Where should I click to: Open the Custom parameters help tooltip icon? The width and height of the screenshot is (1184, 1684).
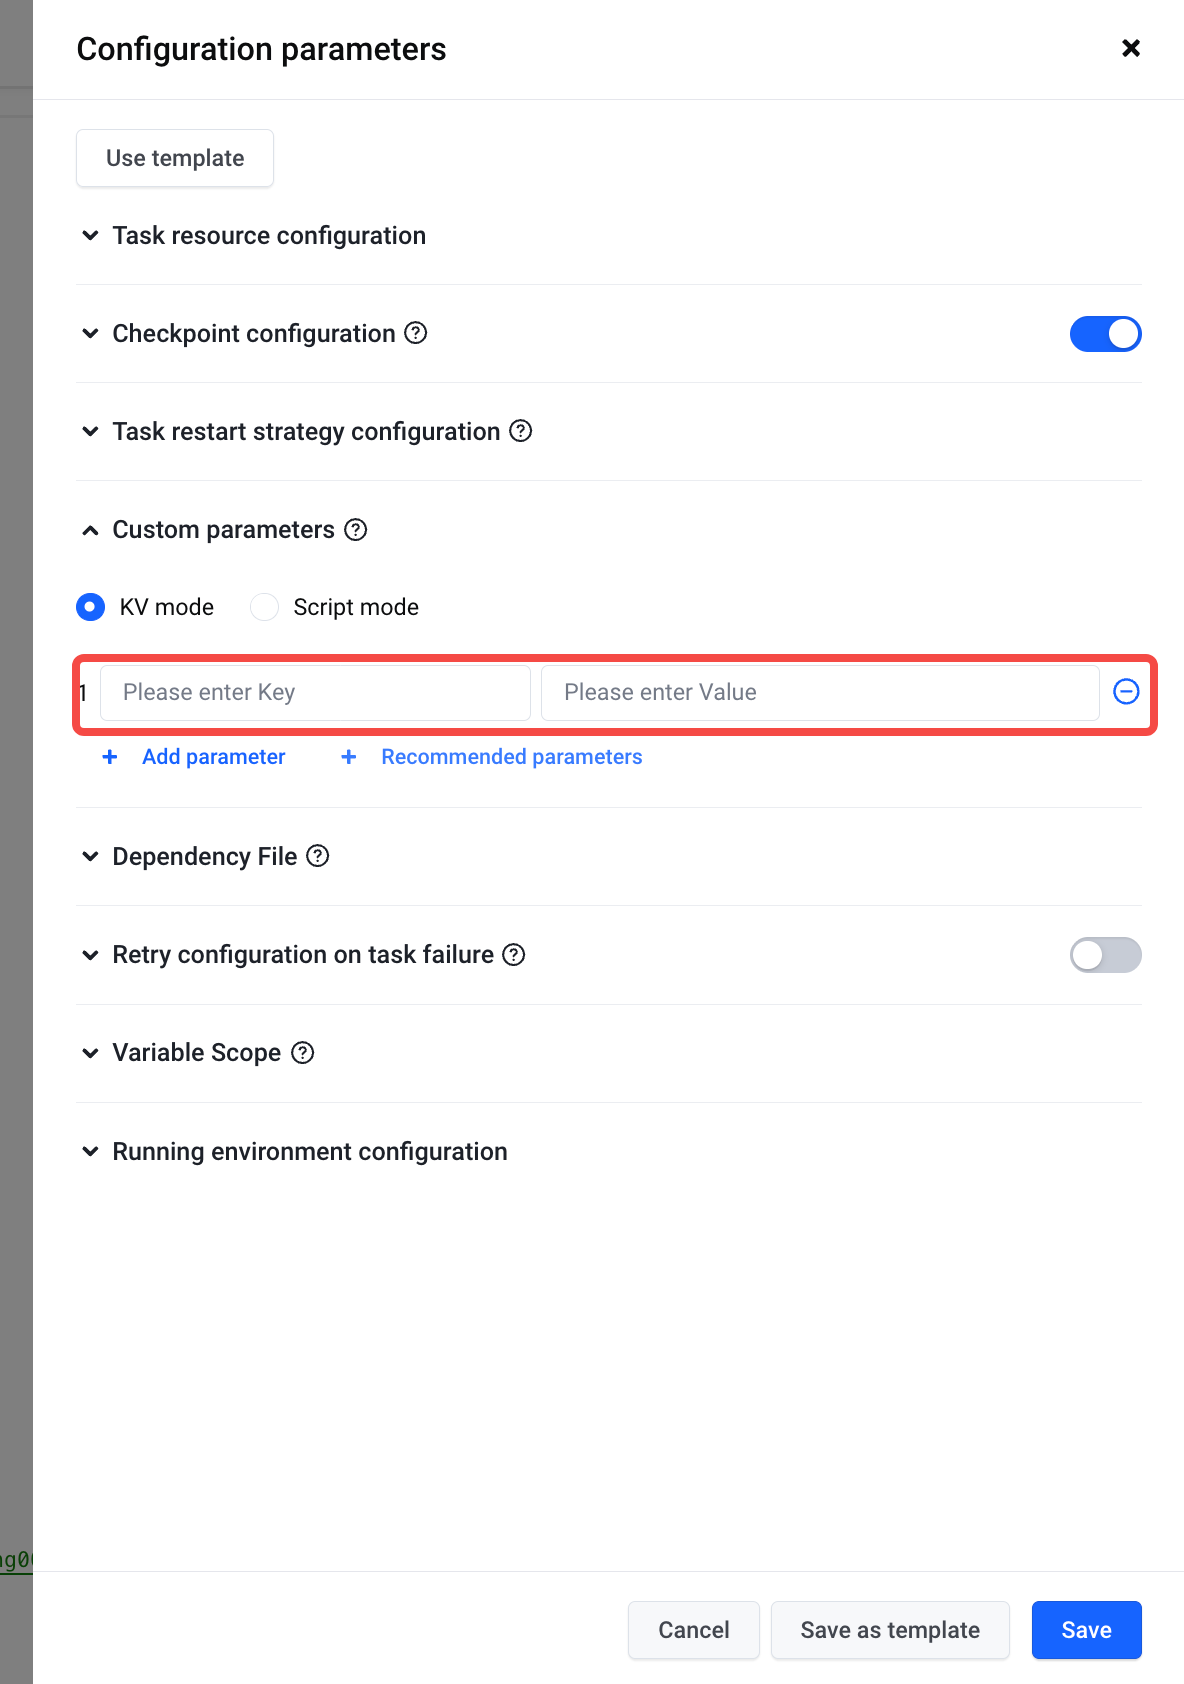[356, 529]
